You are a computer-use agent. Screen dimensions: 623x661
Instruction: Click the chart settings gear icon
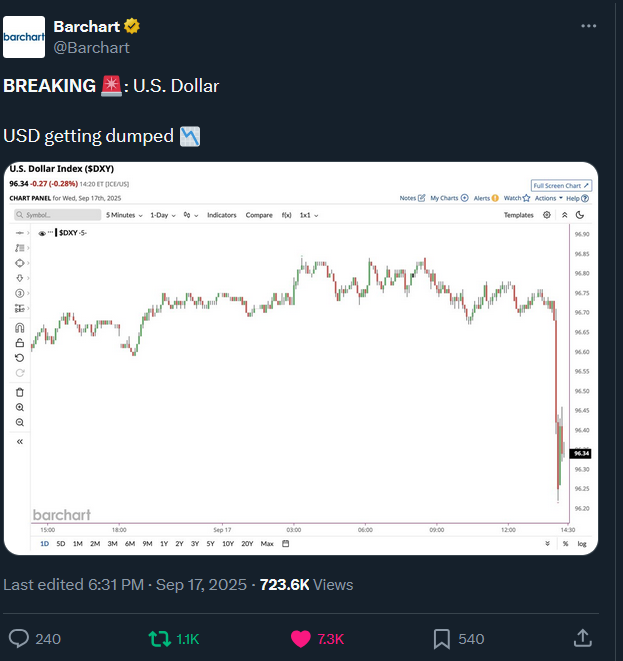(548, 215)
